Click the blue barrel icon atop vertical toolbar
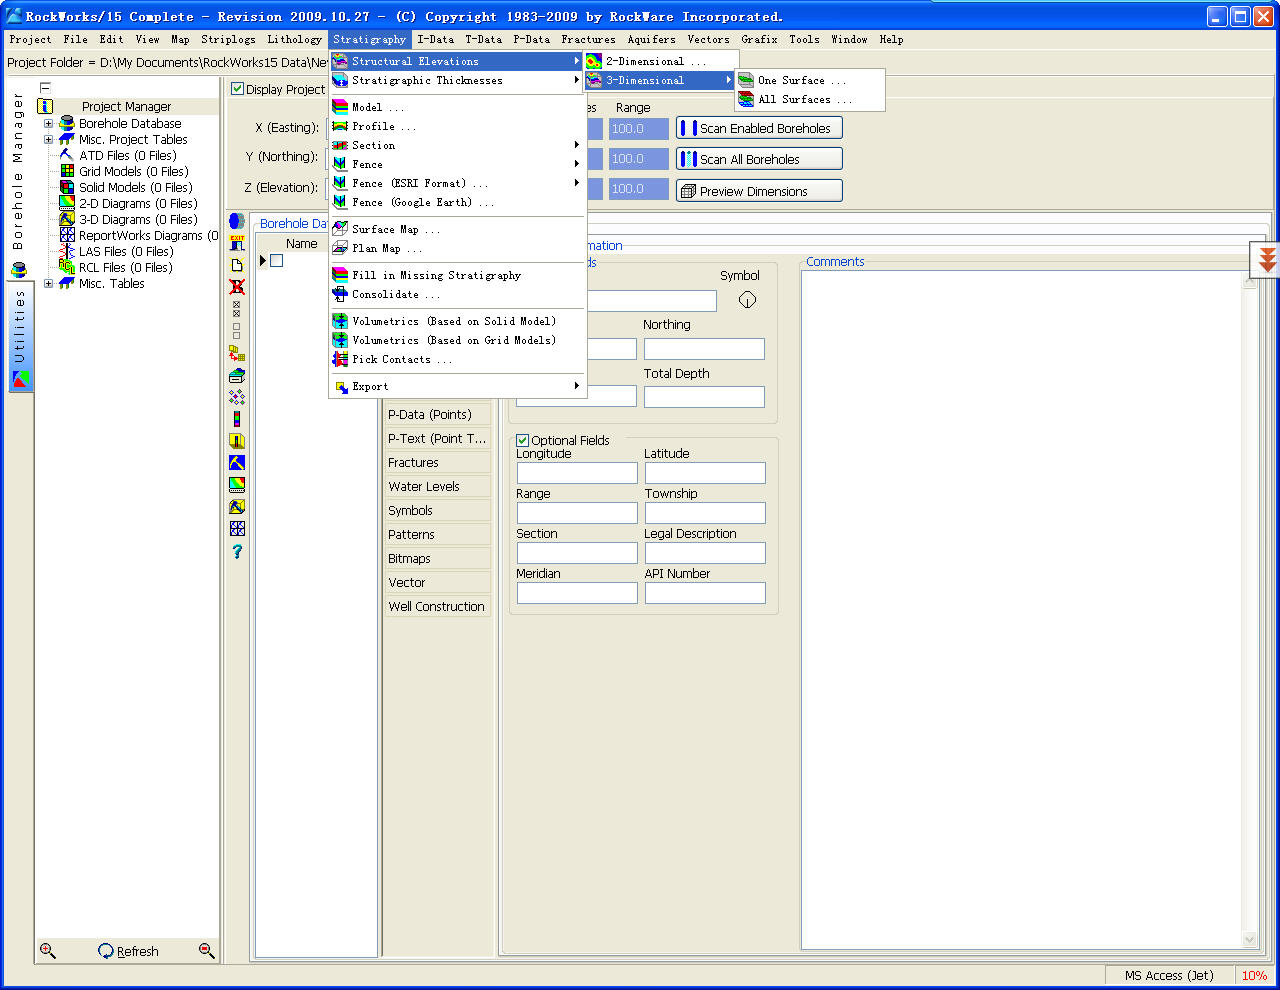Image resolution: width=1280 pixels, height=990 pixels. (237, 221)
